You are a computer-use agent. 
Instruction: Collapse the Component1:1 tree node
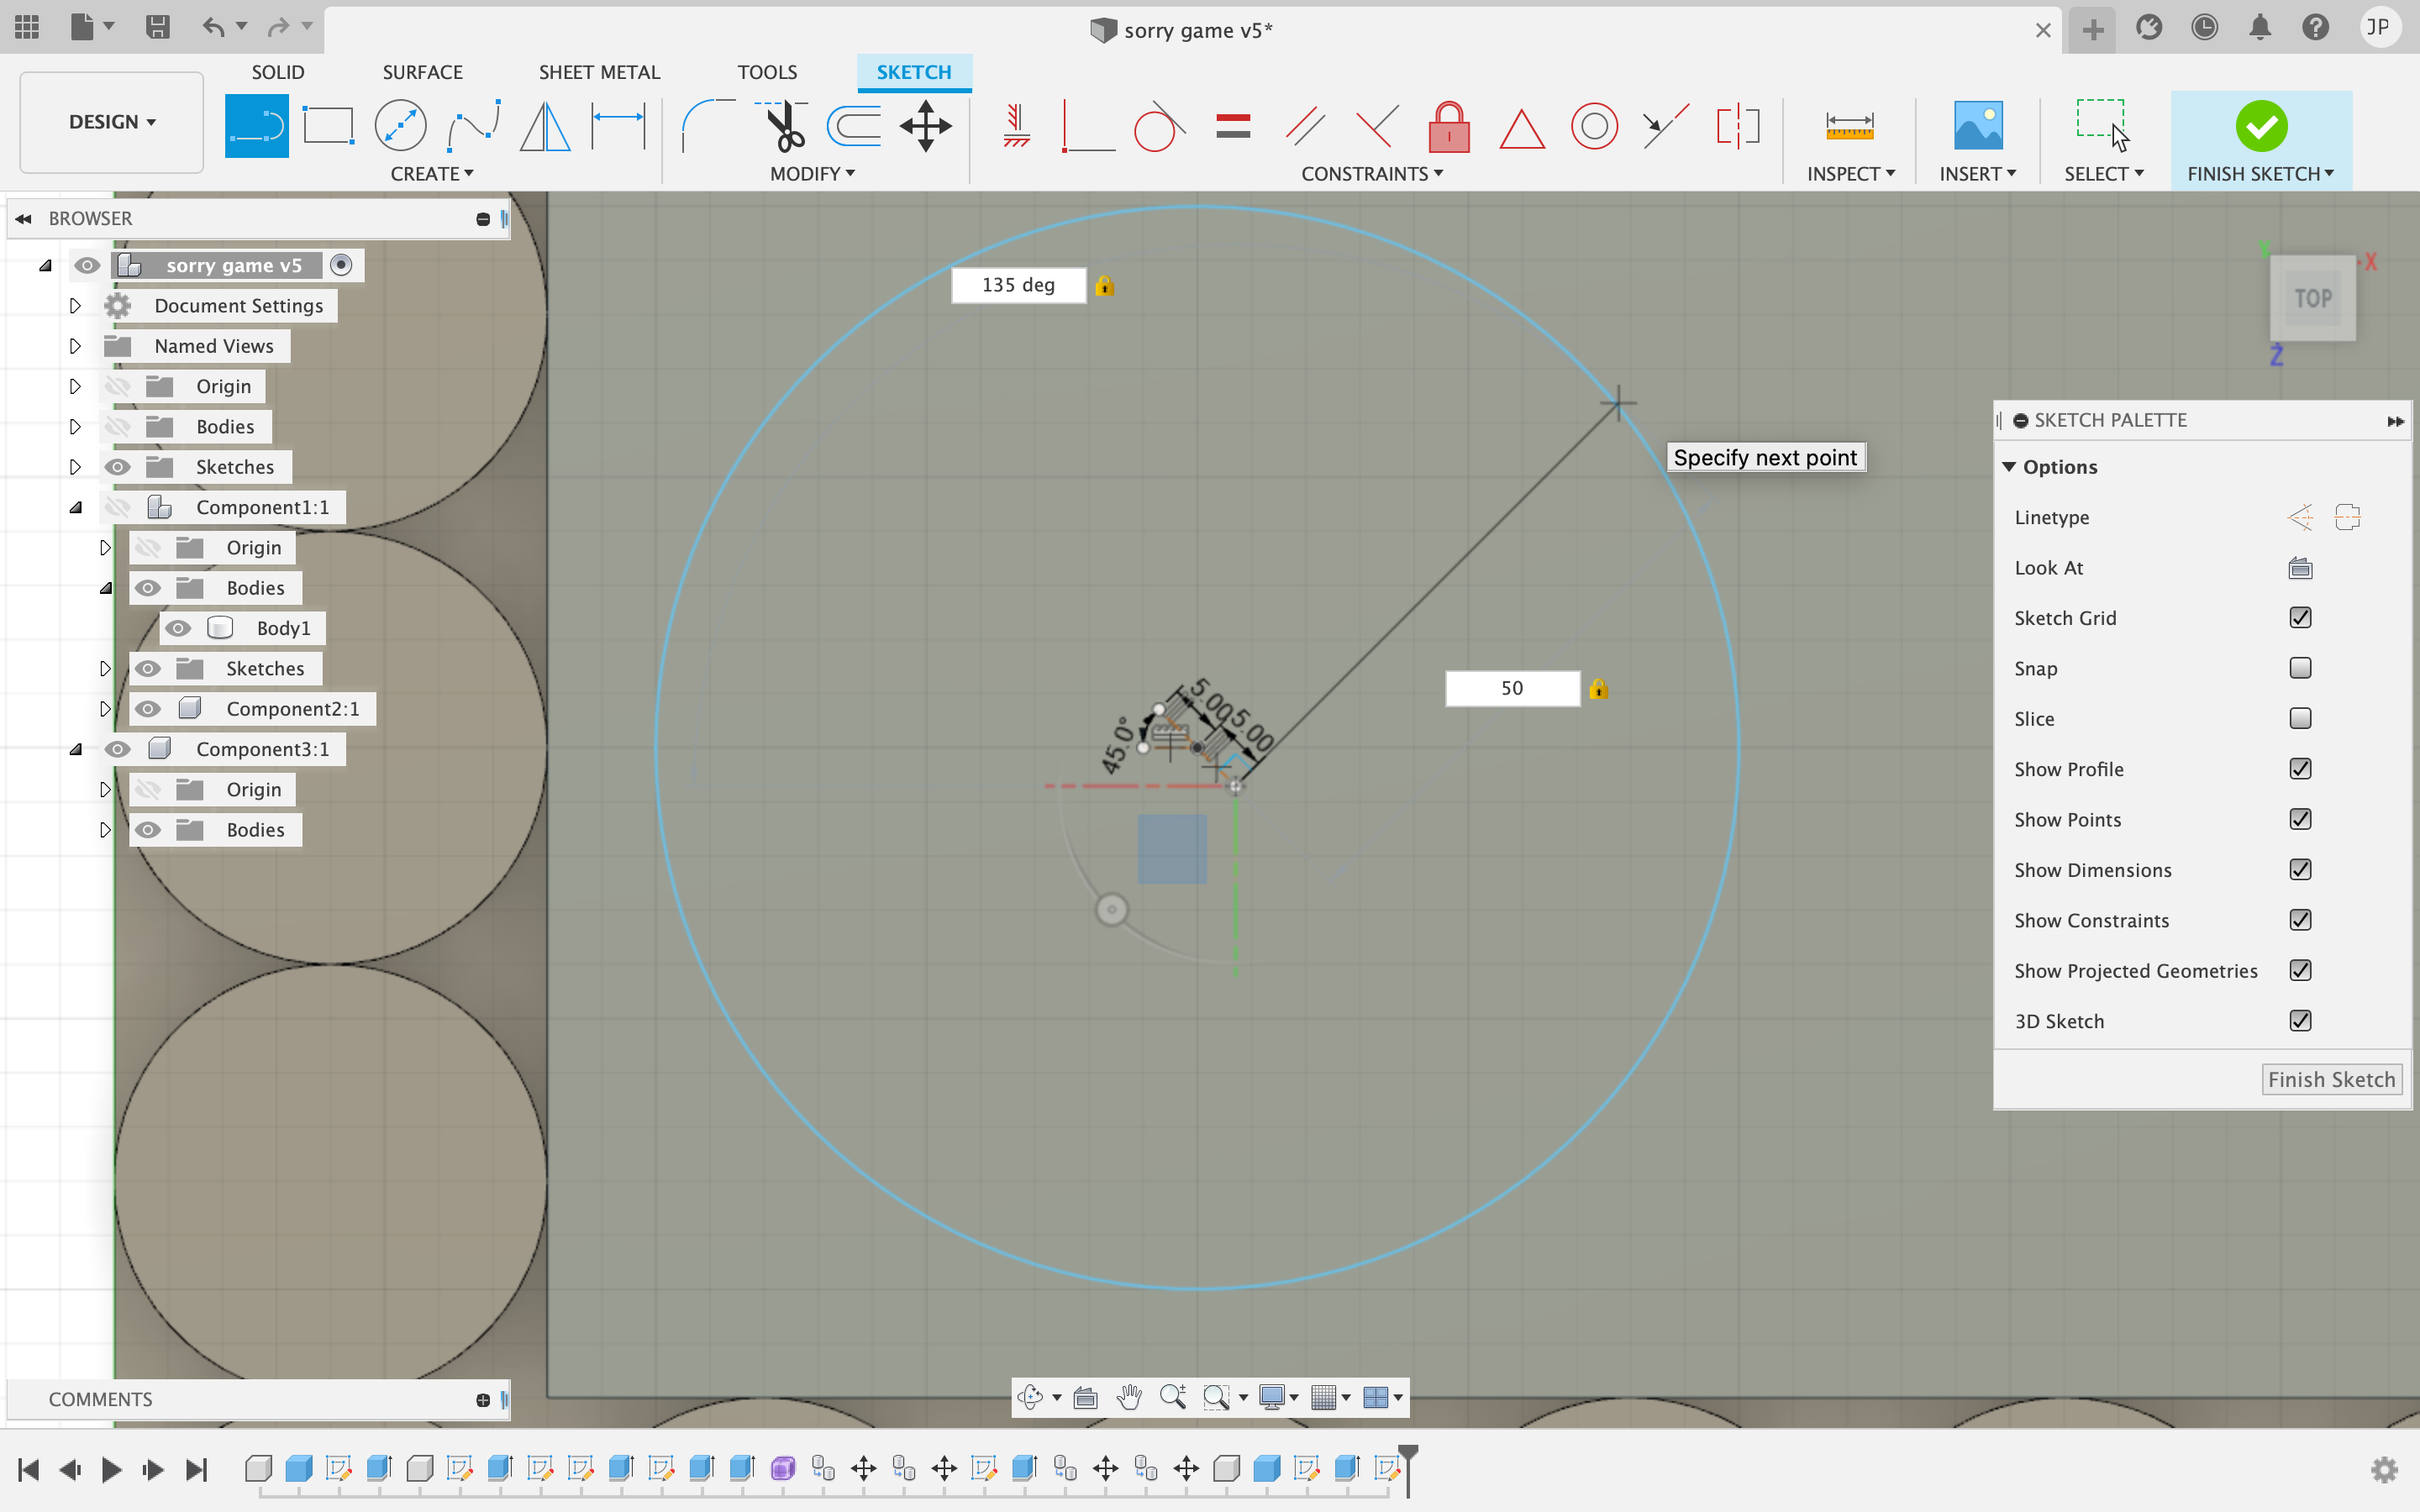tap(75, 507)
